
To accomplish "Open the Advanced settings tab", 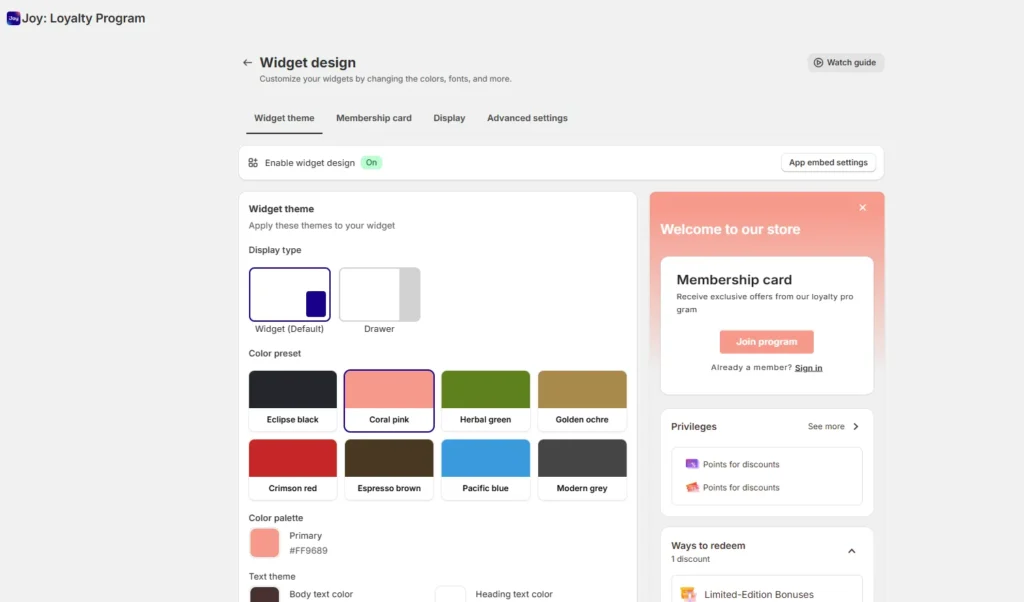I will (x=527, y=118).
